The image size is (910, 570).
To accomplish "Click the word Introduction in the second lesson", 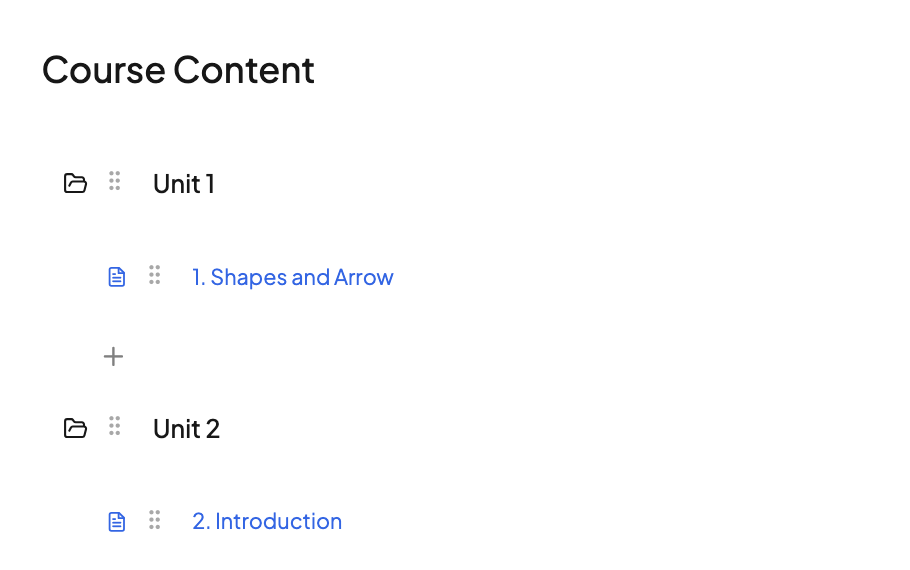I will (x=278, y=521).
